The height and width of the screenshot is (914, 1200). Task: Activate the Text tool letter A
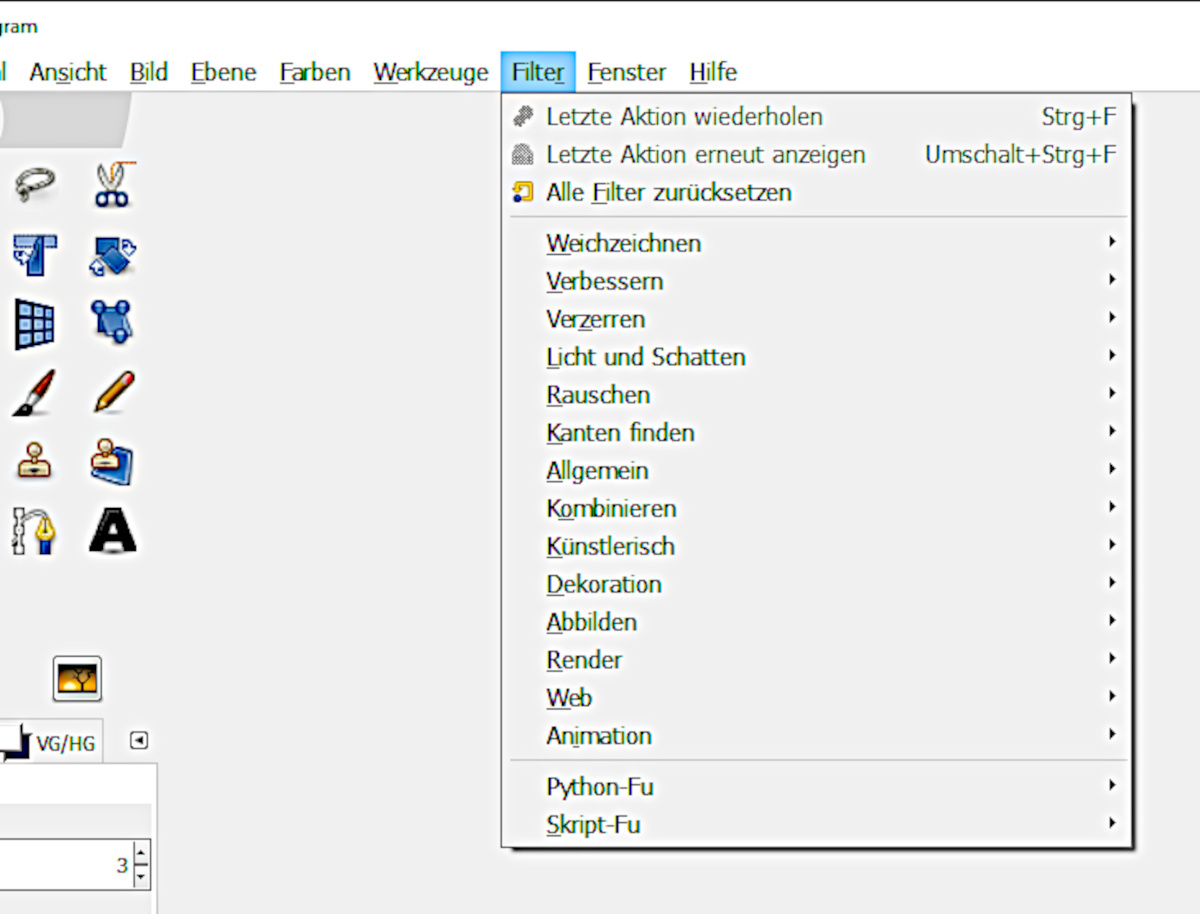point(112,530)
